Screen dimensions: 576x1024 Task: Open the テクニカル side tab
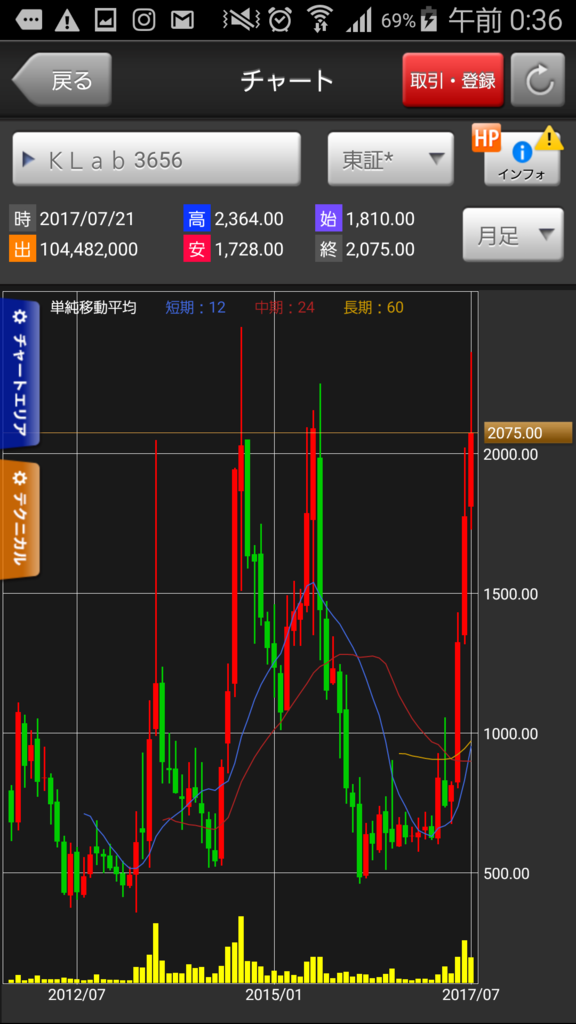click(x=20, y=520)
